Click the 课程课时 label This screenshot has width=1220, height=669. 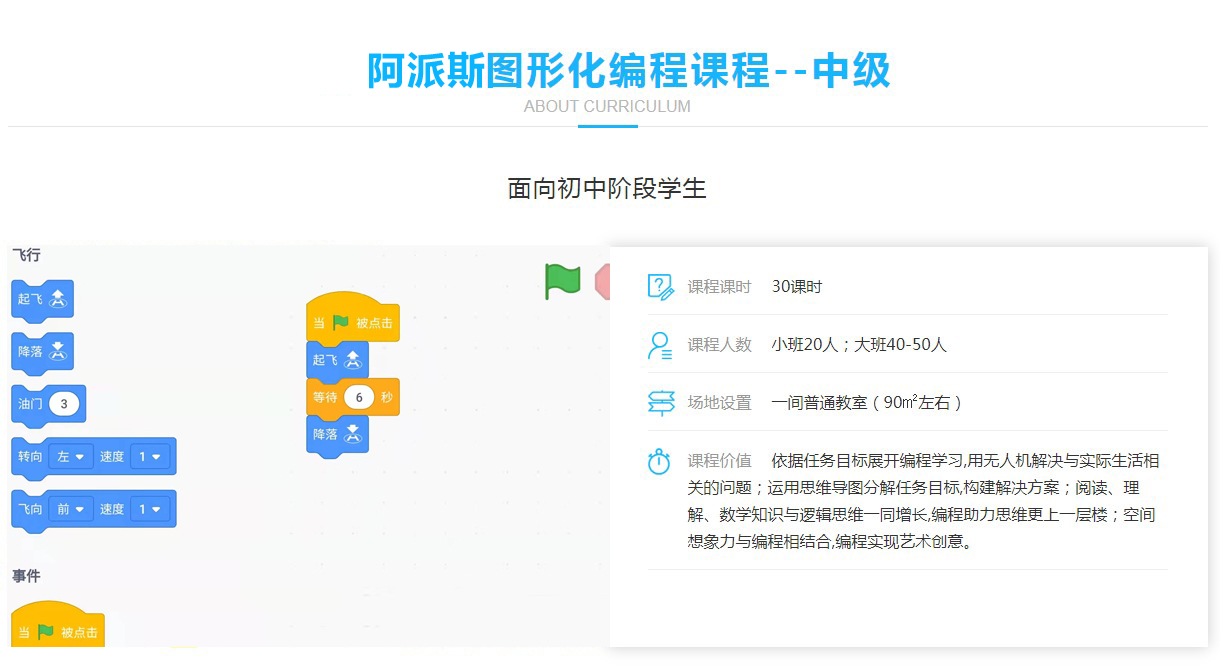[x=719, y=287]
